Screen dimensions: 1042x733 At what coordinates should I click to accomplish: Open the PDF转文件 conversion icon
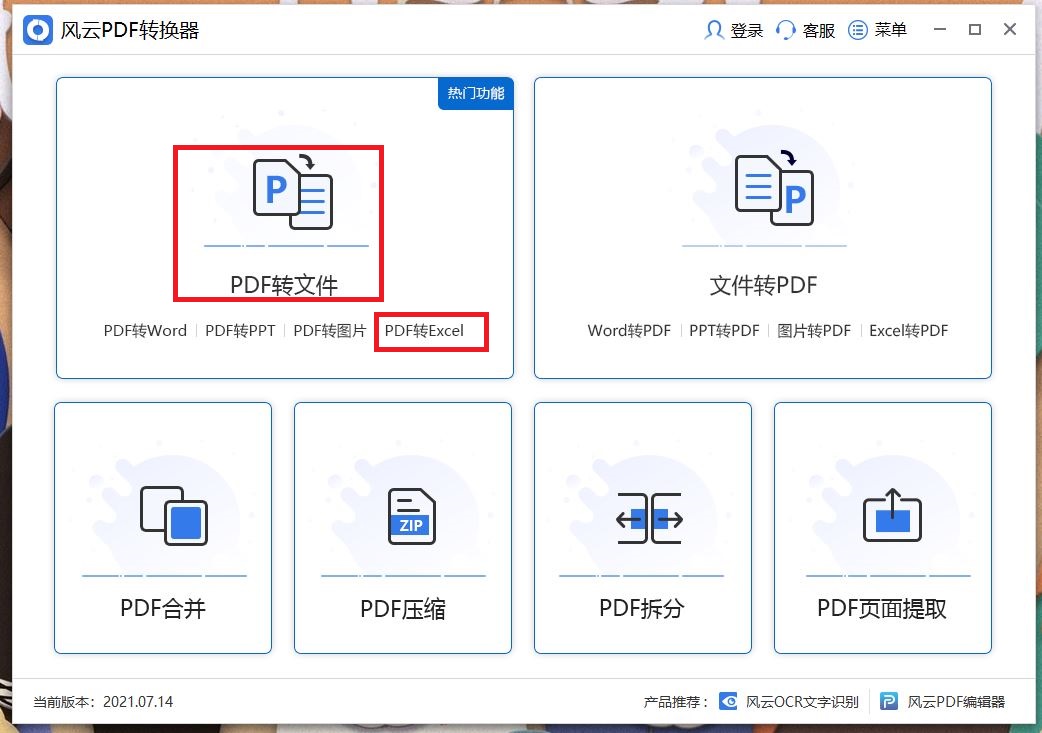tap(292, 193)
